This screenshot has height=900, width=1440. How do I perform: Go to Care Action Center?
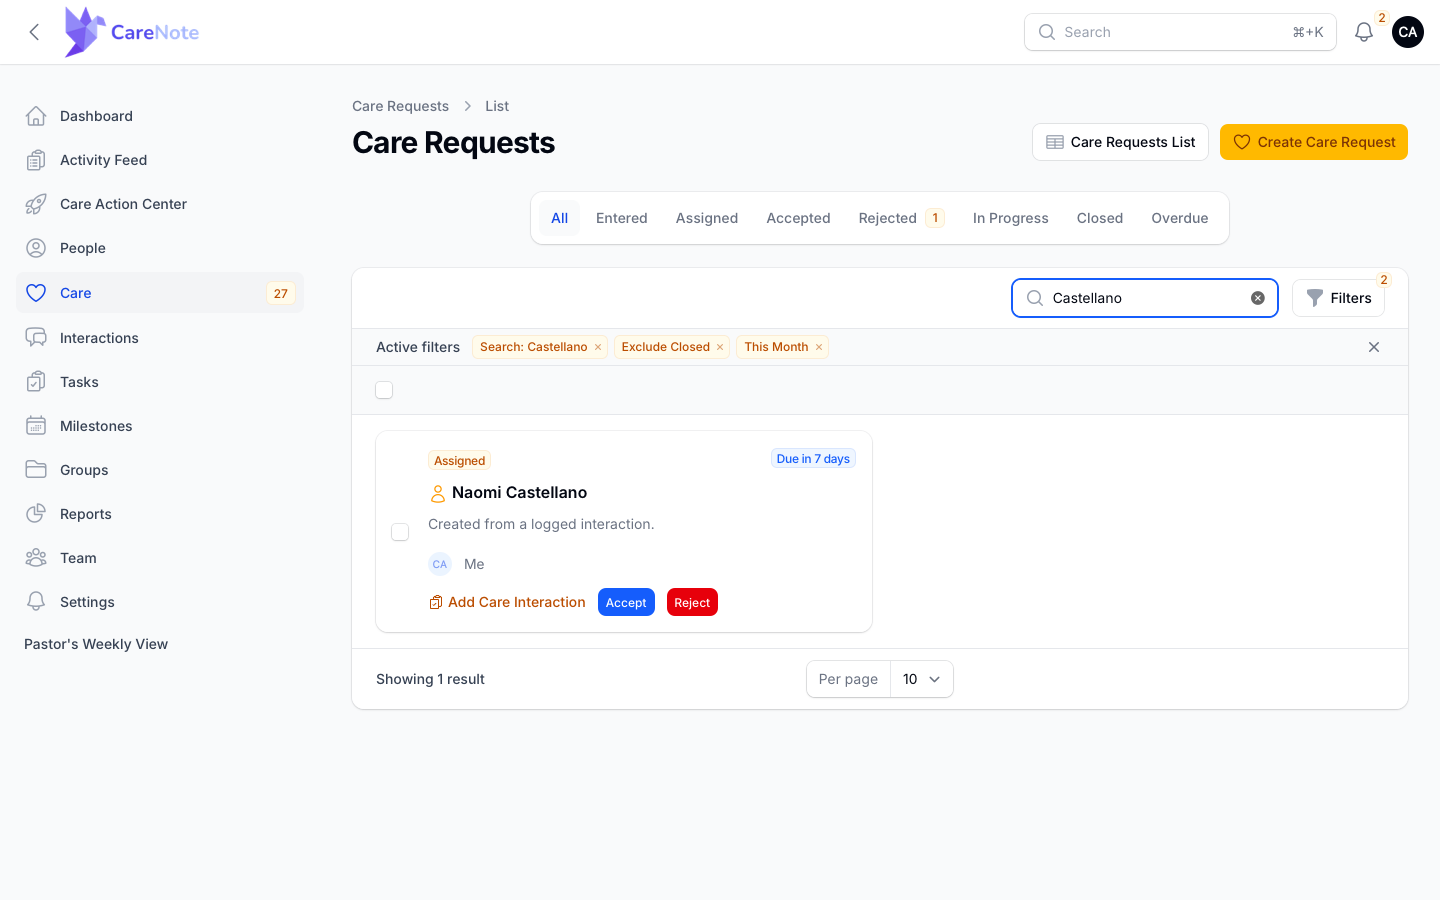click(x=160, y=204)
